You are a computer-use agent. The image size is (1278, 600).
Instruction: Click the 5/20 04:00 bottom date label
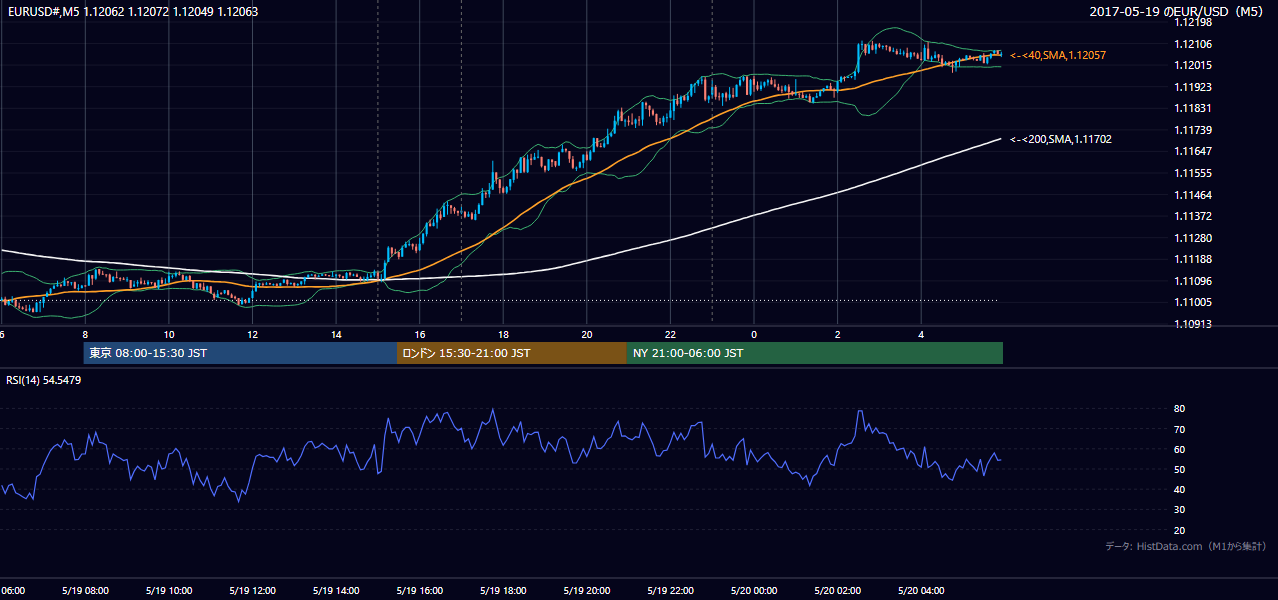coord(921,590)
